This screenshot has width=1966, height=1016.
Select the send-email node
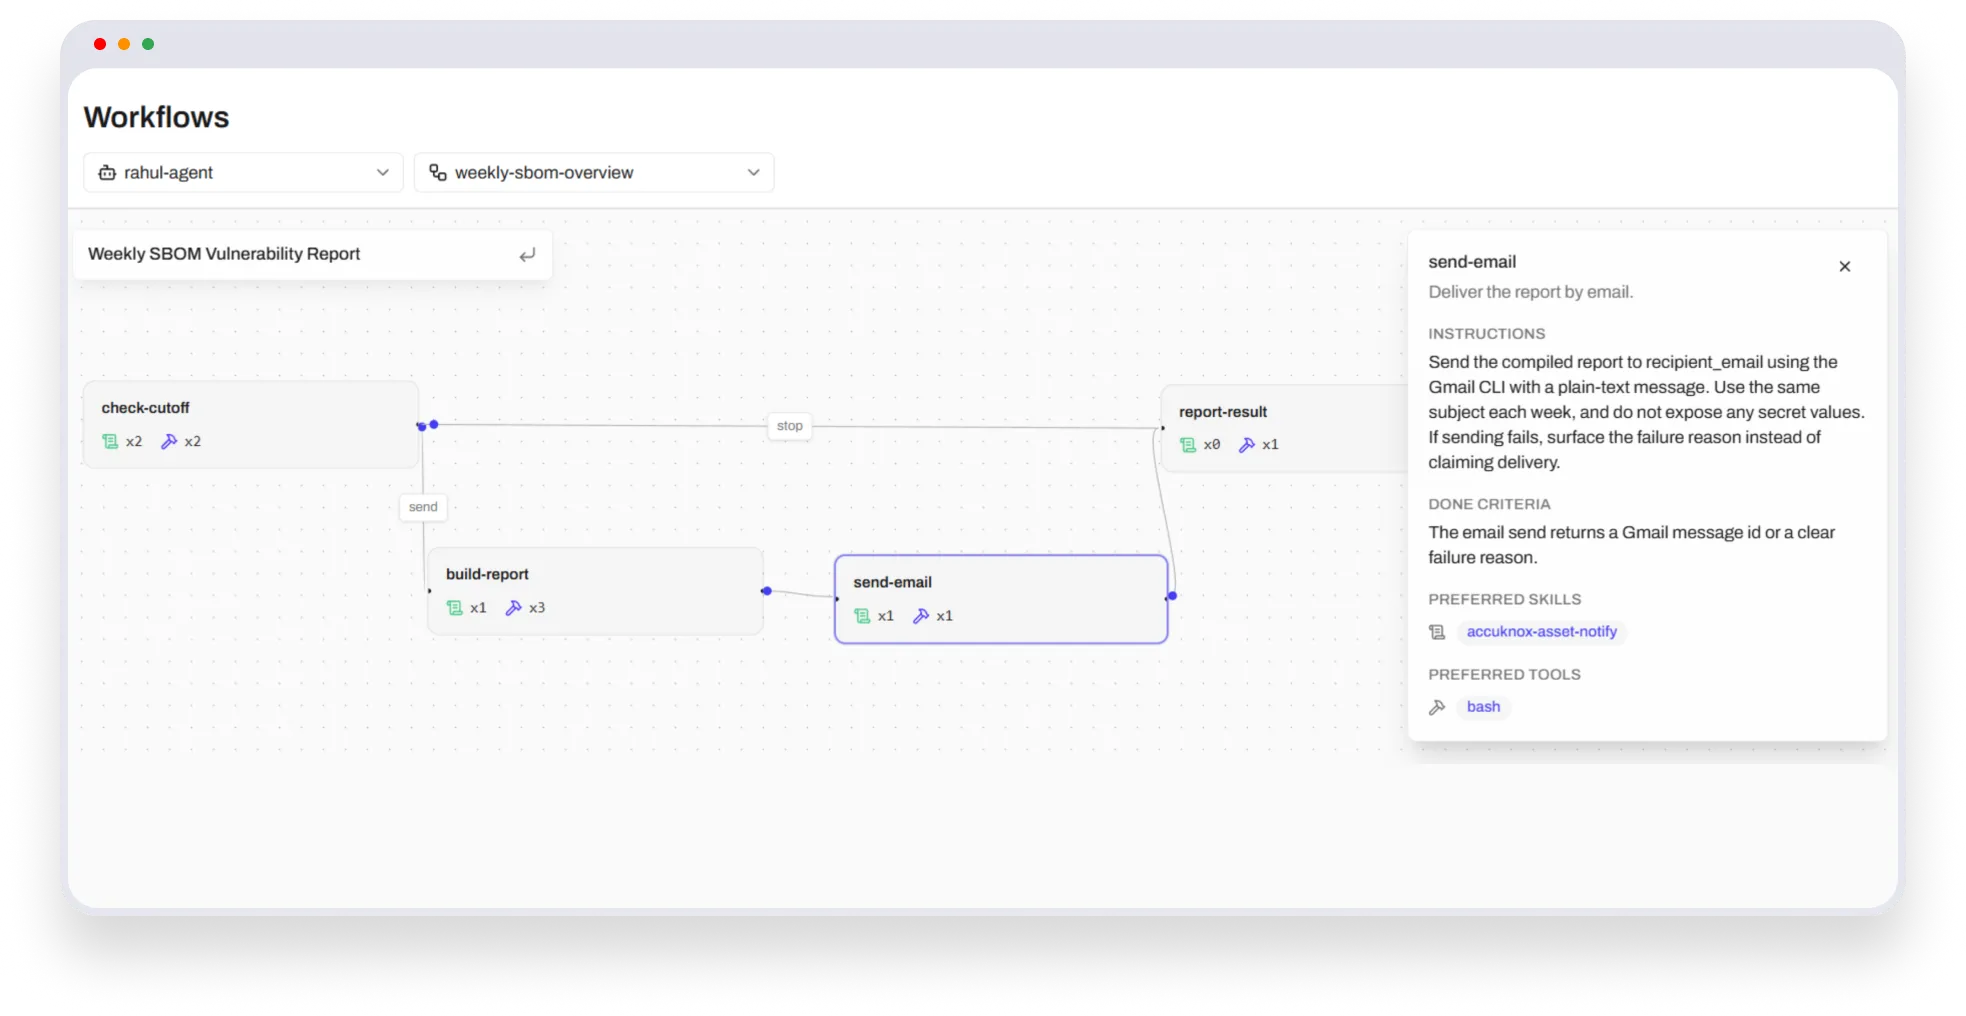coord(1001,599)
